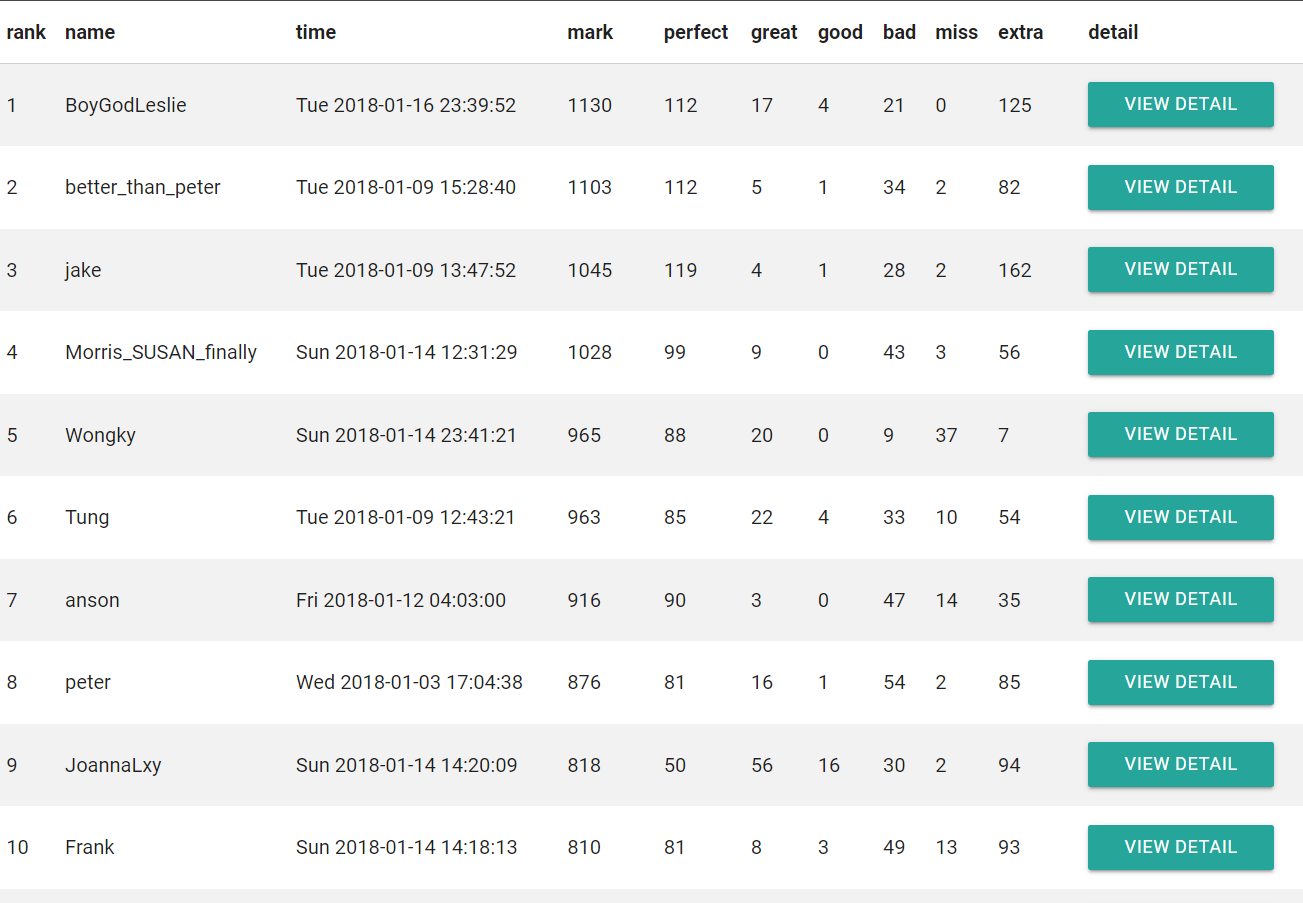Click the 'name' column header

pos(90,32)
